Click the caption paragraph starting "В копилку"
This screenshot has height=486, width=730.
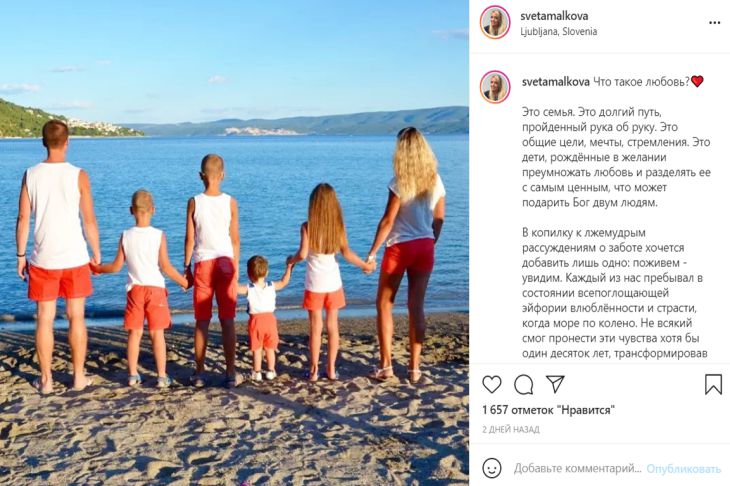coord(614,293)
